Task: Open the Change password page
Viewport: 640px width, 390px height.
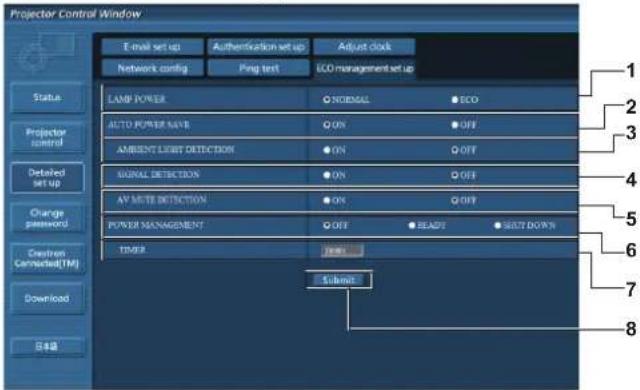Action: (47, 218)
